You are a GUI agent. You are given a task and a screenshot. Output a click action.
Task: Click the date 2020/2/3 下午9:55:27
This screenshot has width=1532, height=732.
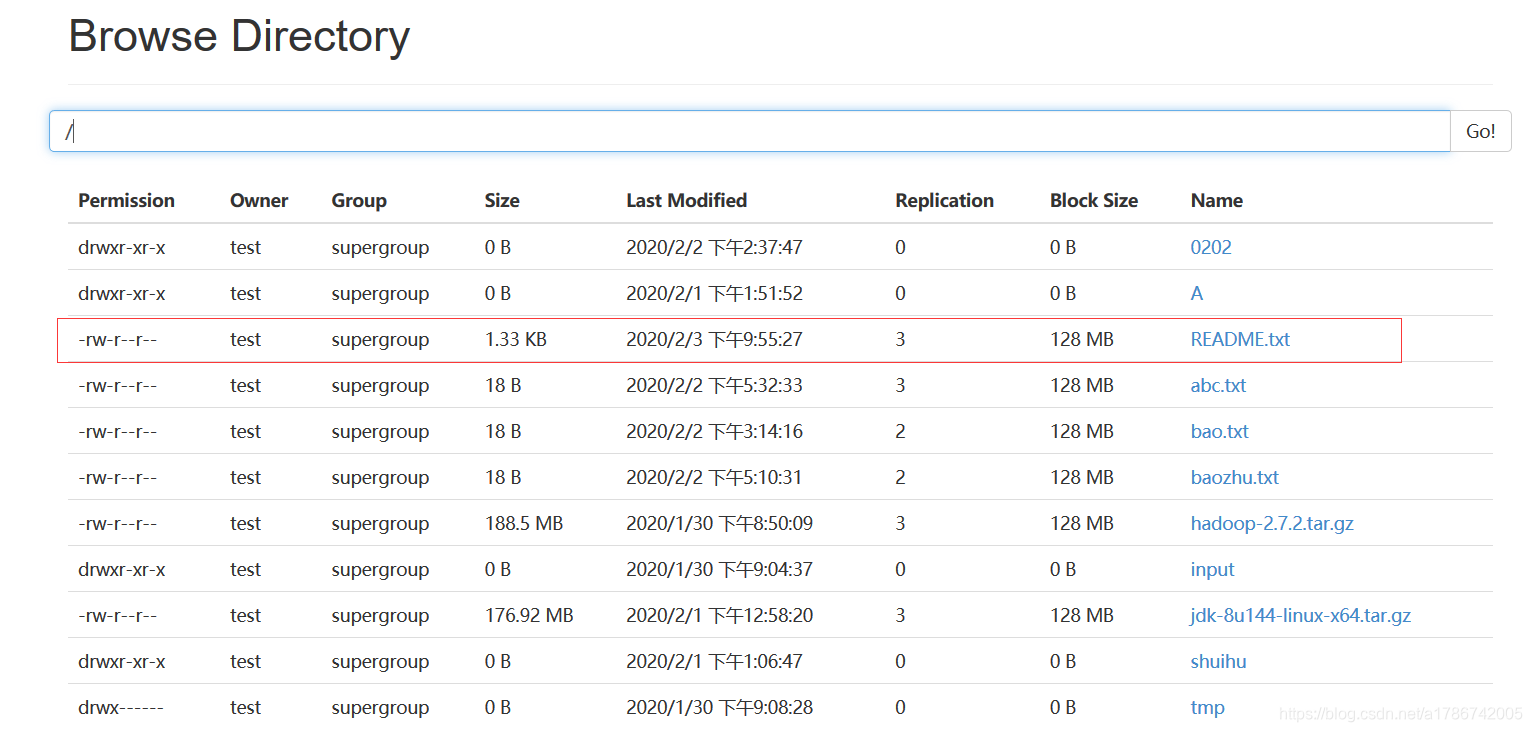tap(714, 339)
